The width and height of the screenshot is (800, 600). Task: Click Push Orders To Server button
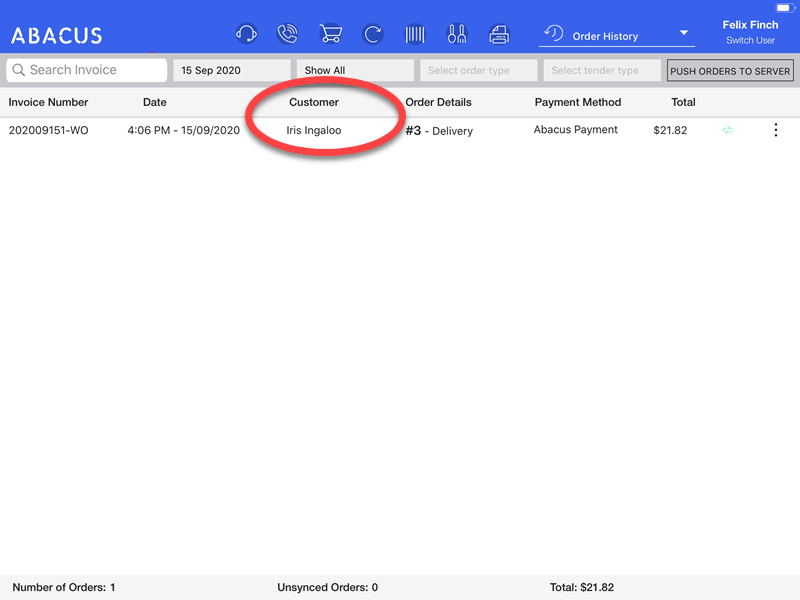pos(730,71)
